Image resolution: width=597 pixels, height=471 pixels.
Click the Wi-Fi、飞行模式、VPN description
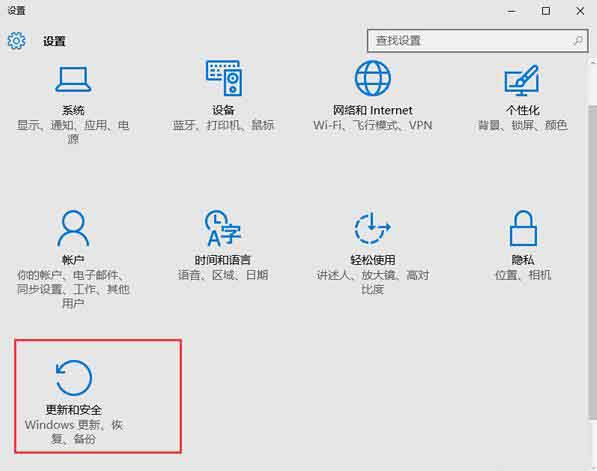[372, 125]
